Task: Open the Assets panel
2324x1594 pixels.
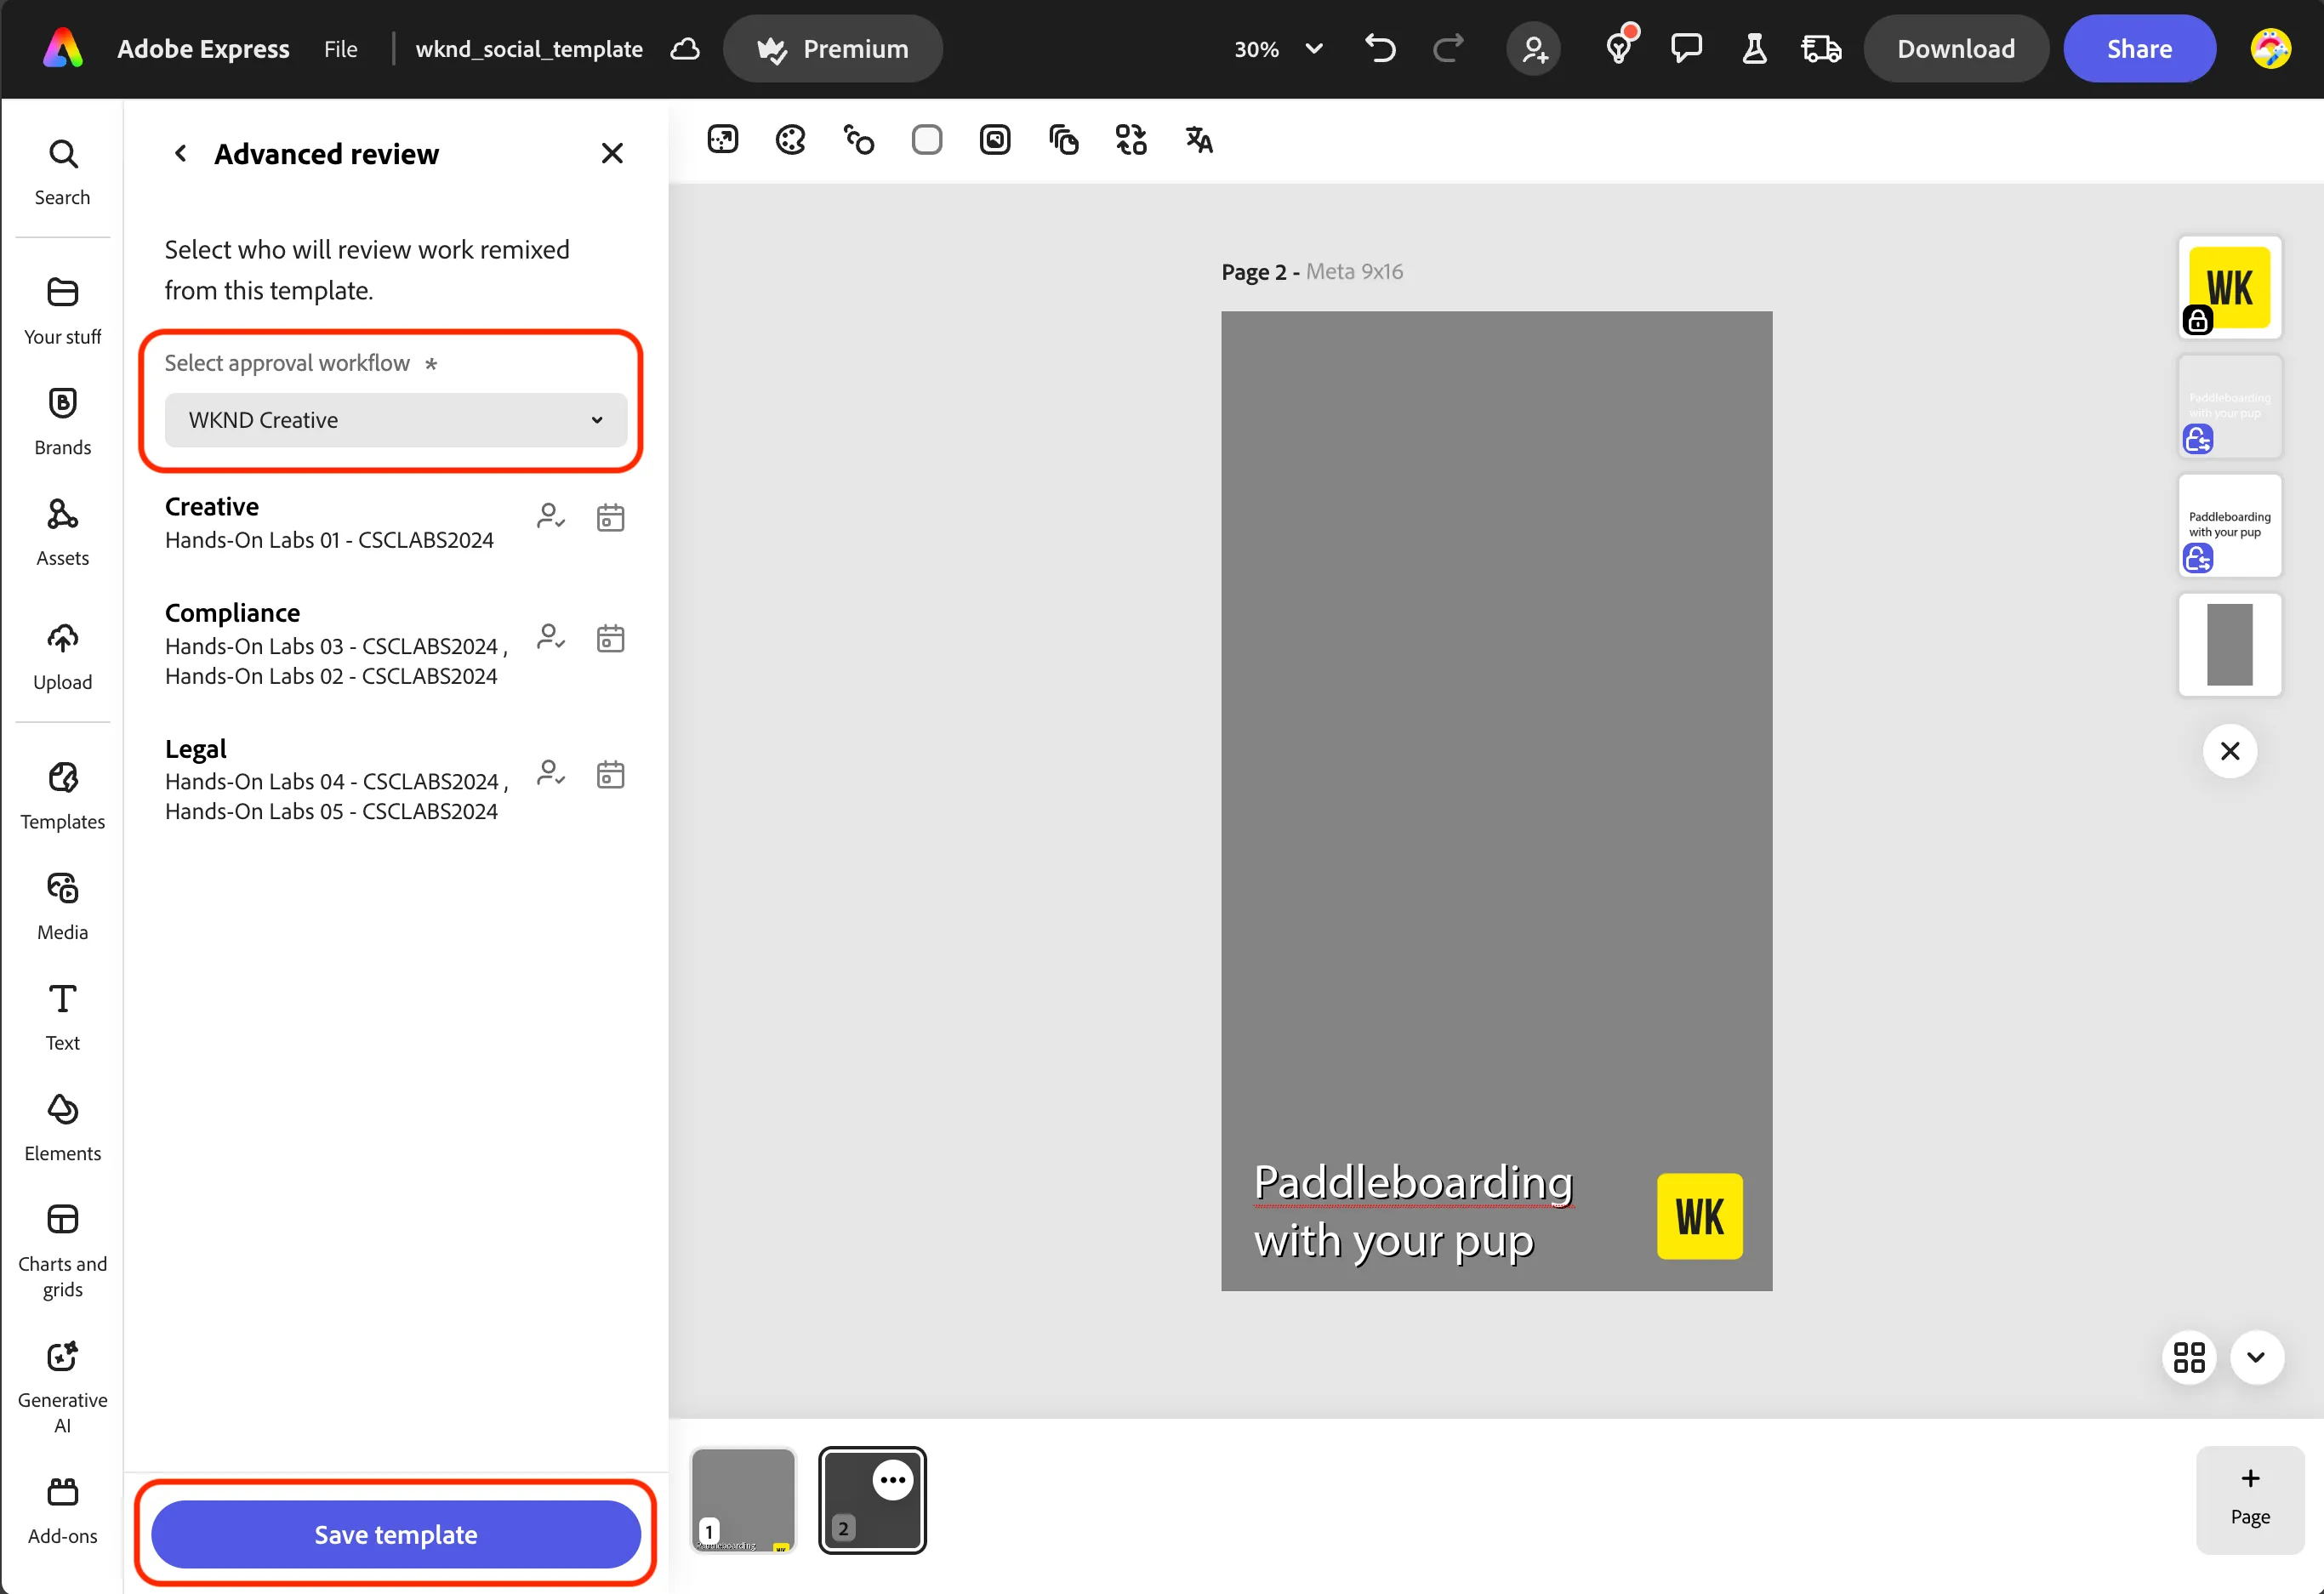Action: pyautogui.click(x=62, y=533)
